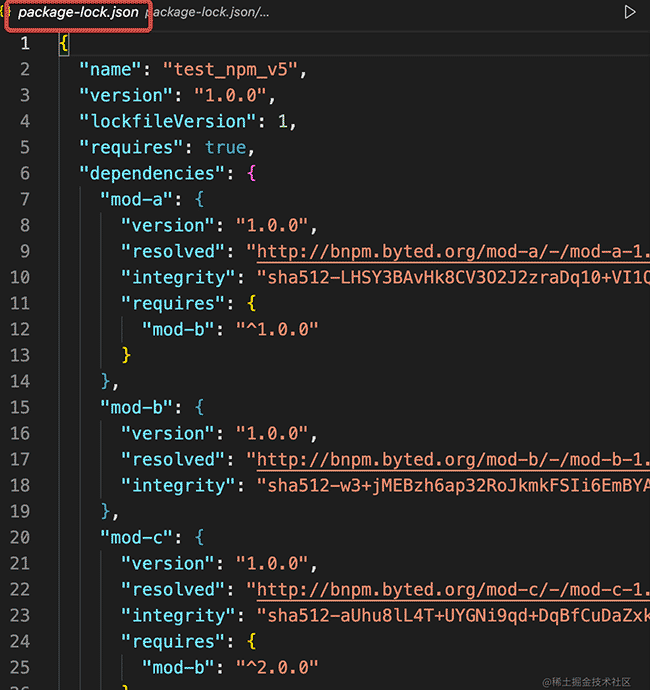Click the "integrity" key on line 10
Viewport: 650px width, 690px height.
point(178,278)
